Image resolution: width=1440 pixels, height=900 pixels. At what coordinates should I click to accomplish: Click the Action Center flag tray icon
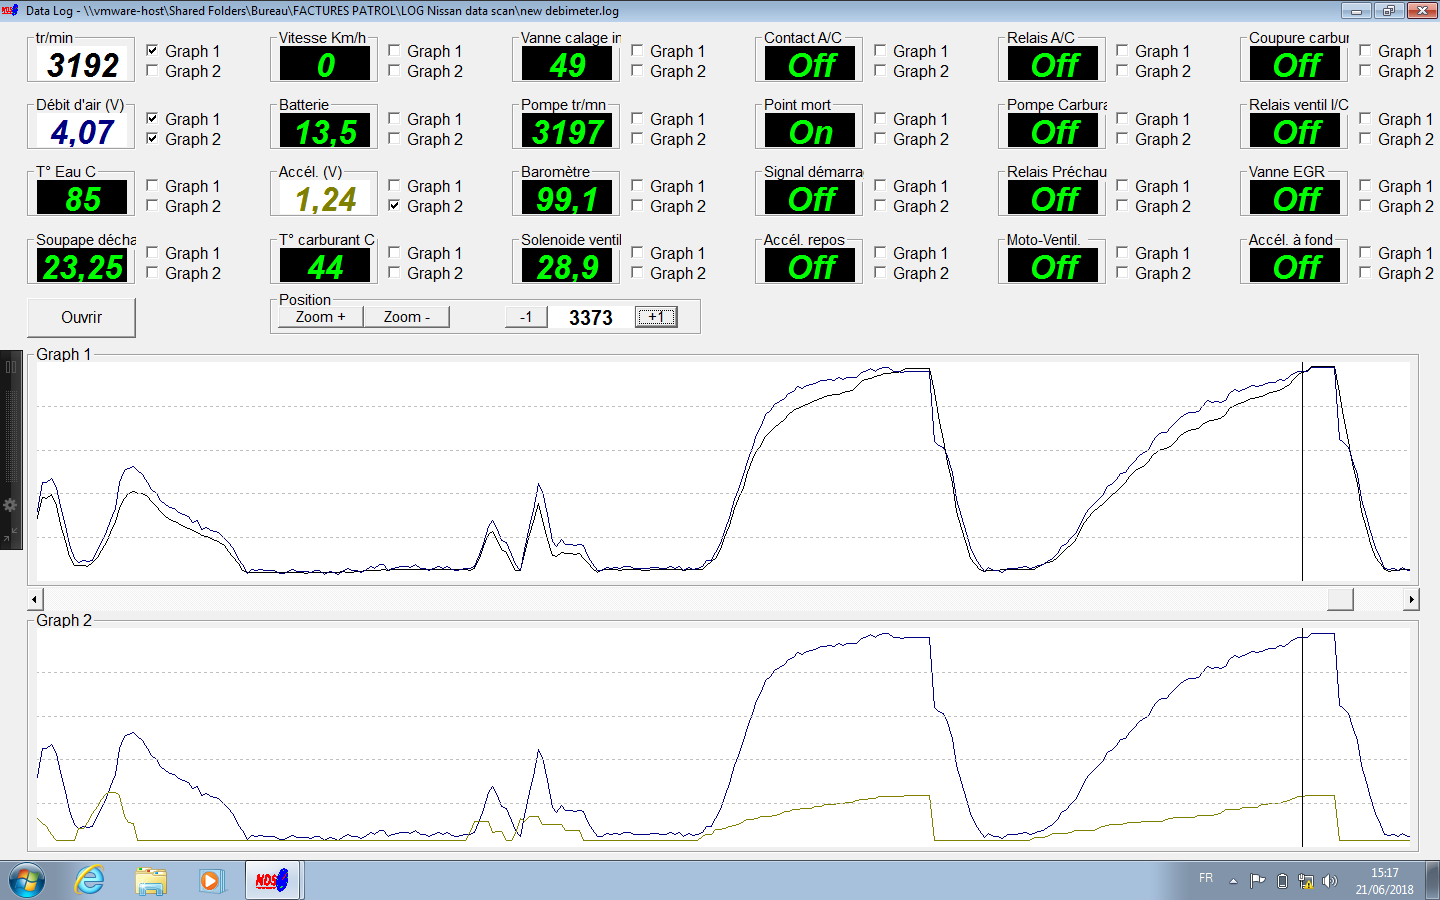tap(1258, 881)
